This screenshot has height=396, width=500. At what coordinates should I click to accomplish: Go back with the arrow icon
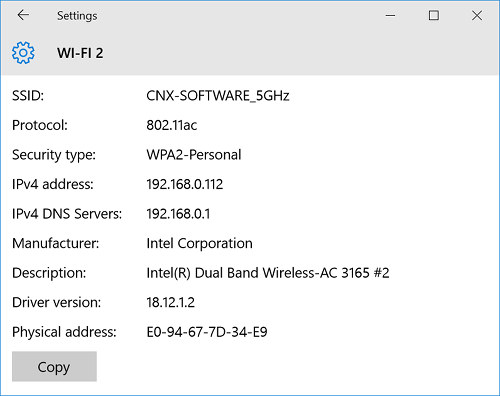pyautogui.click(x=23, y=15)
